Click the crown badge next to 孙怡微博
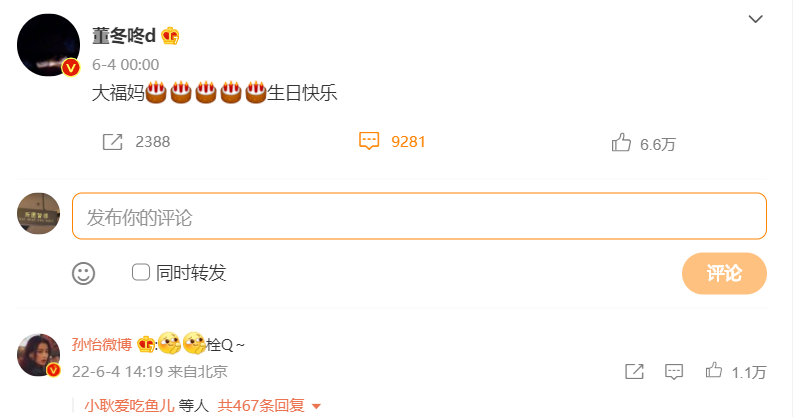This screenshot has height=417, width=793. [146, 344]
